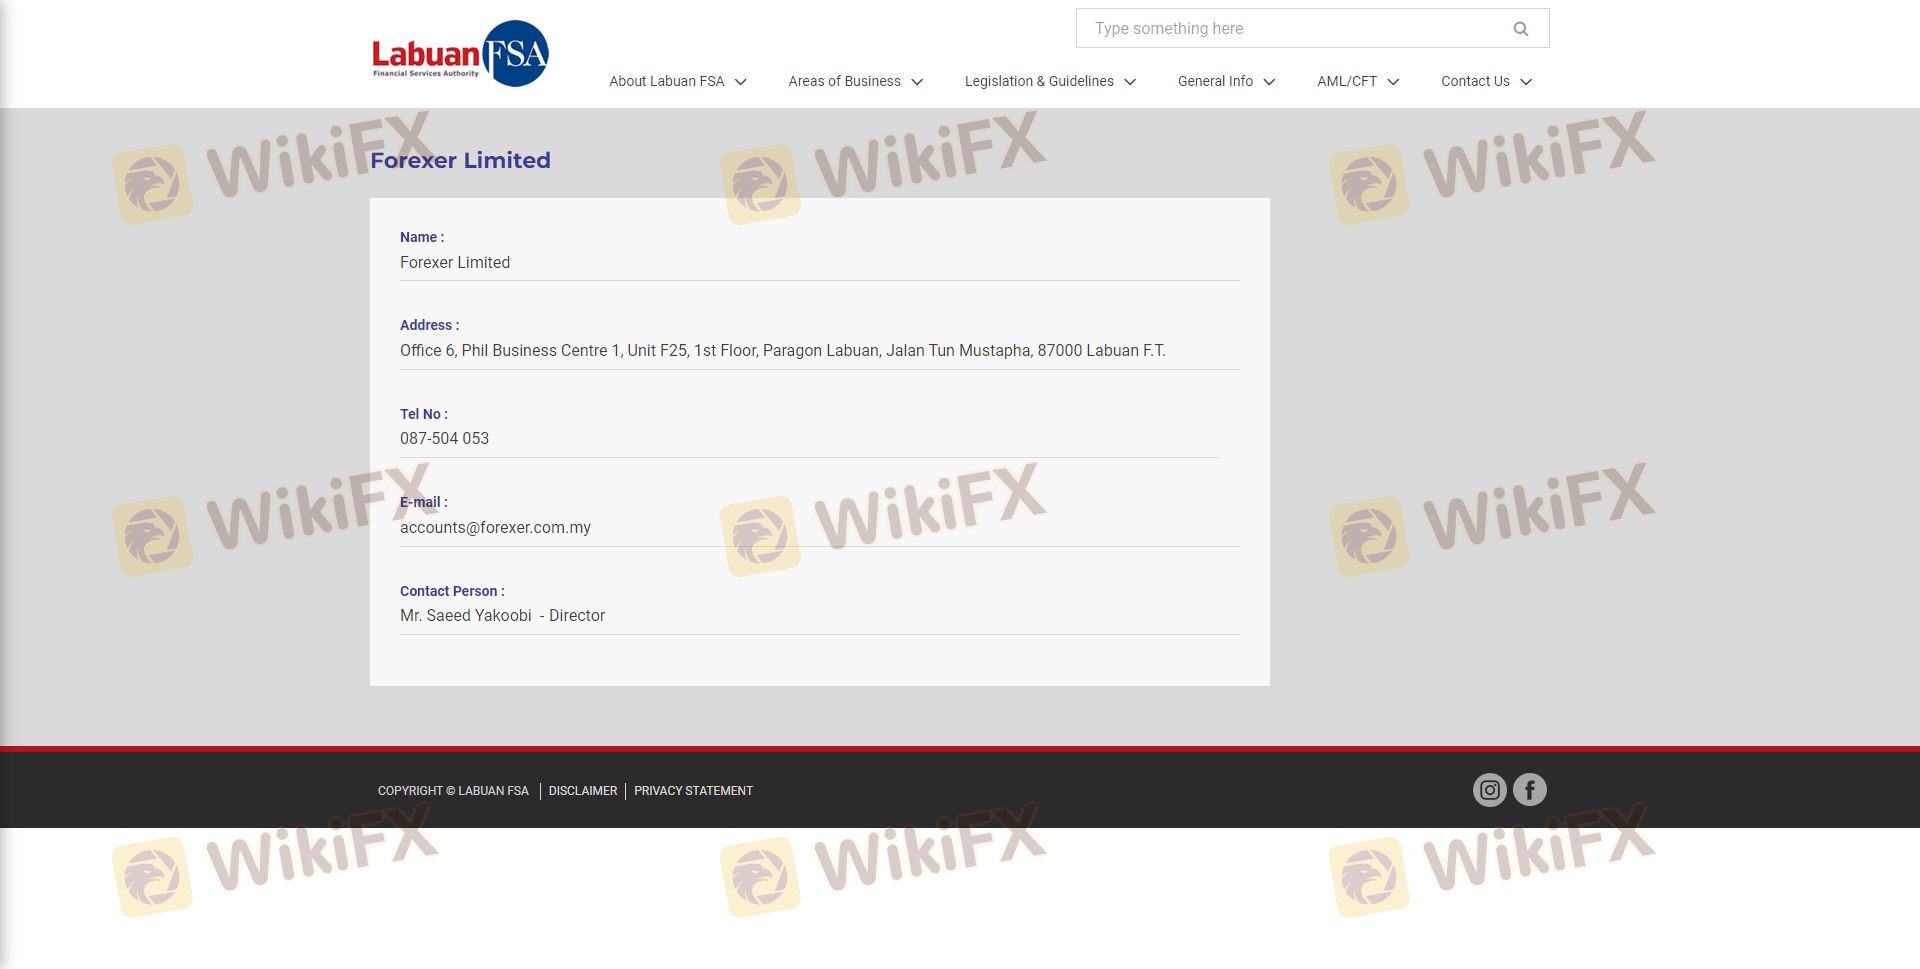Open the Contact Us menu
The width and height of the screenshot is (1920, 969).
tap(1474, 82)
